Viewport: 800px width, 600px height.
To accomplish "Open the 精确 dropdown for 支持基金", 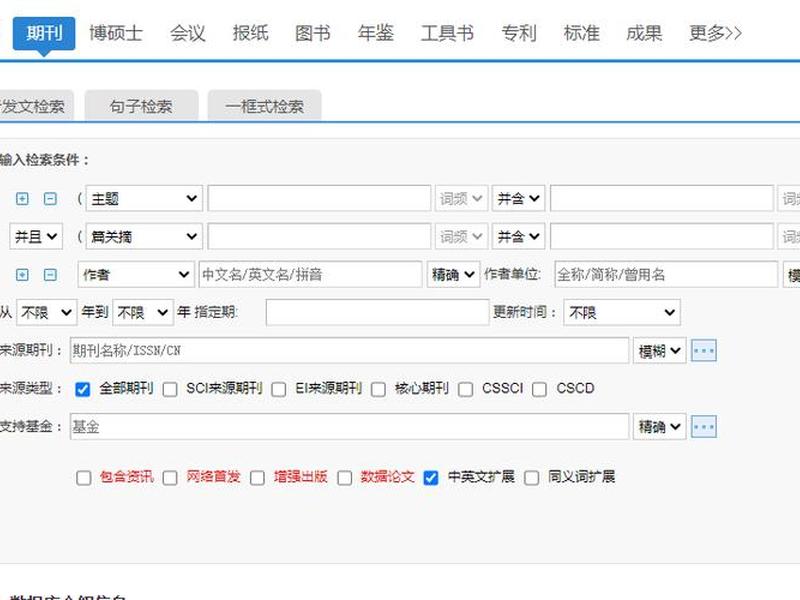I will coord(660,427).
